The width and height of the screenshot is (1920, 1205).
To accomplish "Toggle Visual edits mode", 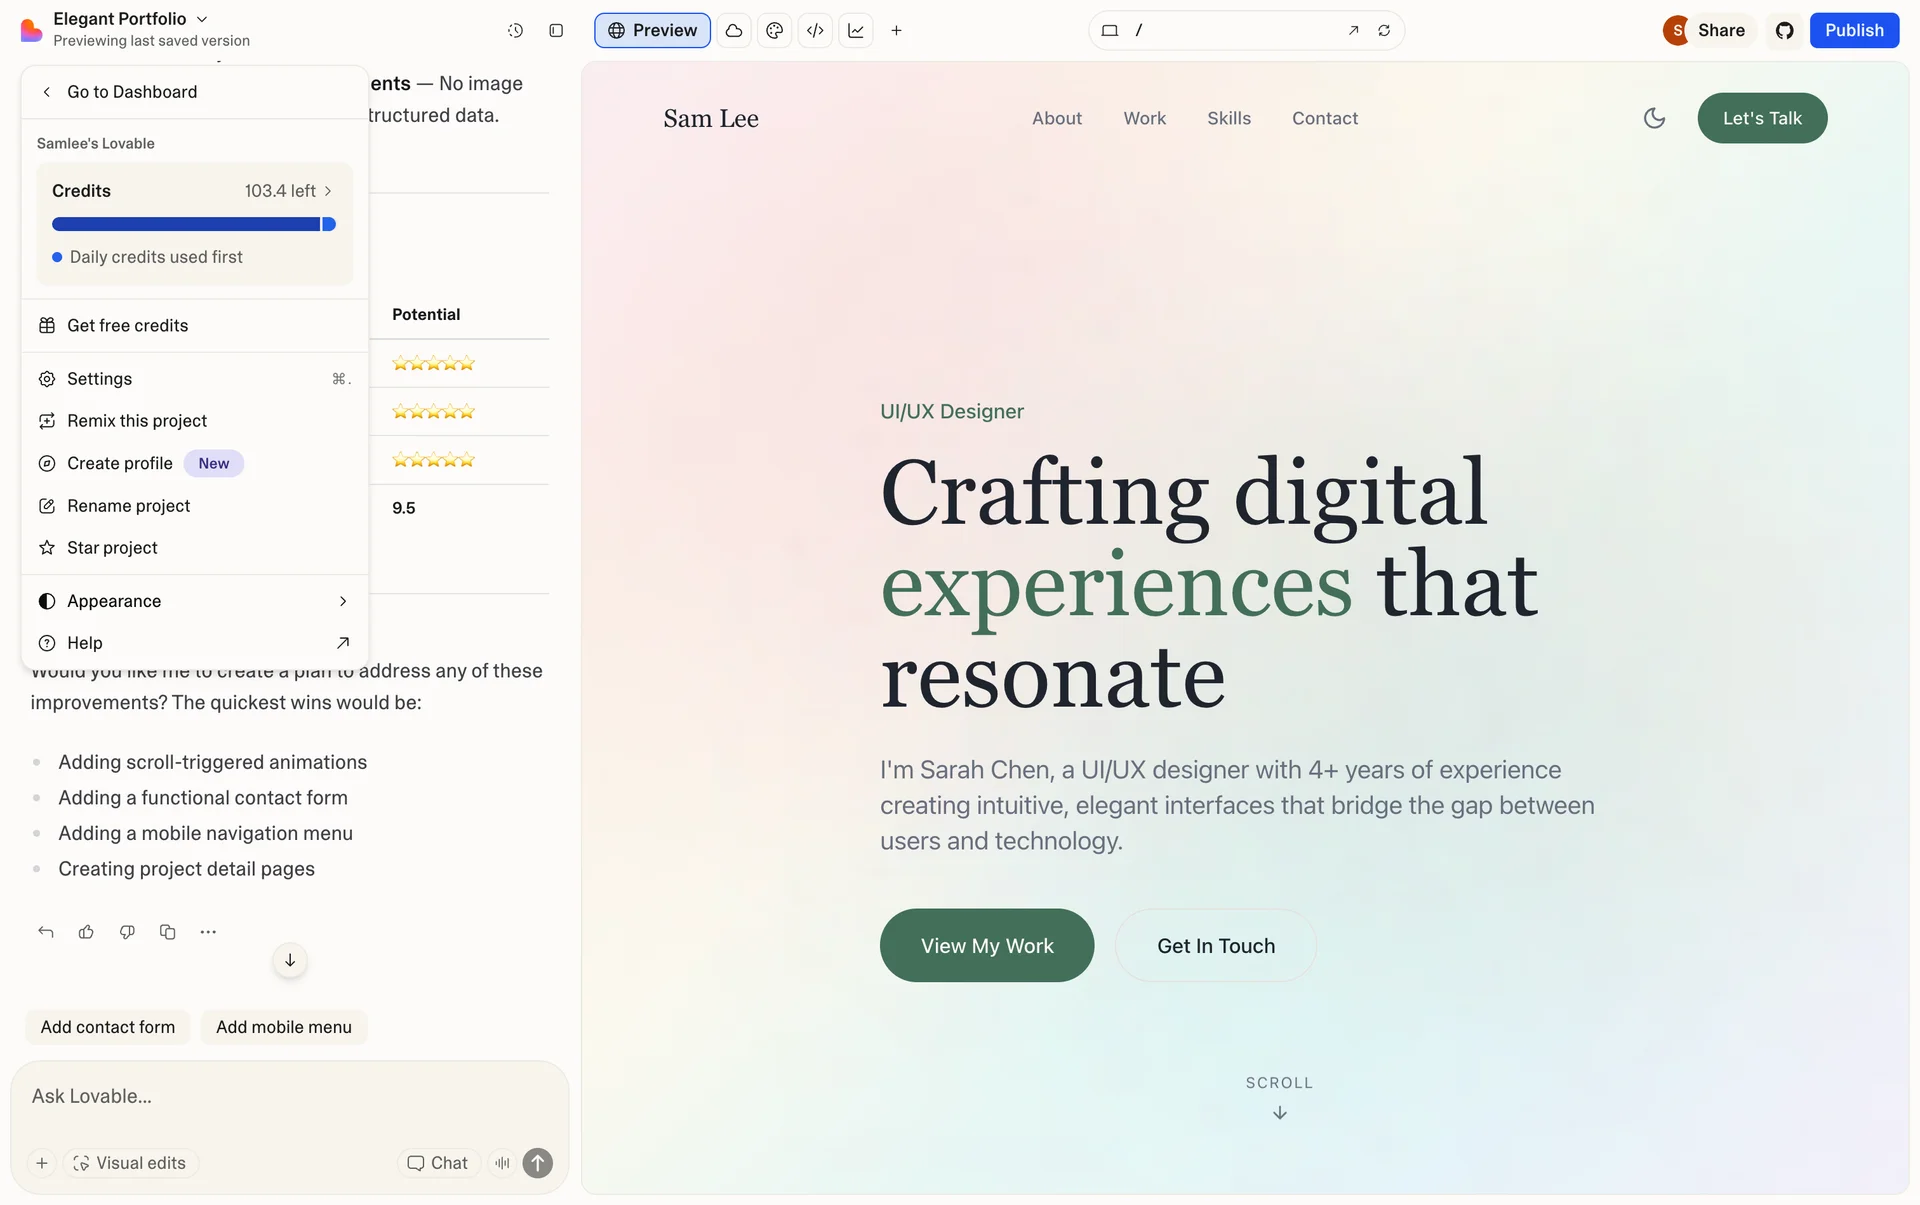I will [130, 1163].
